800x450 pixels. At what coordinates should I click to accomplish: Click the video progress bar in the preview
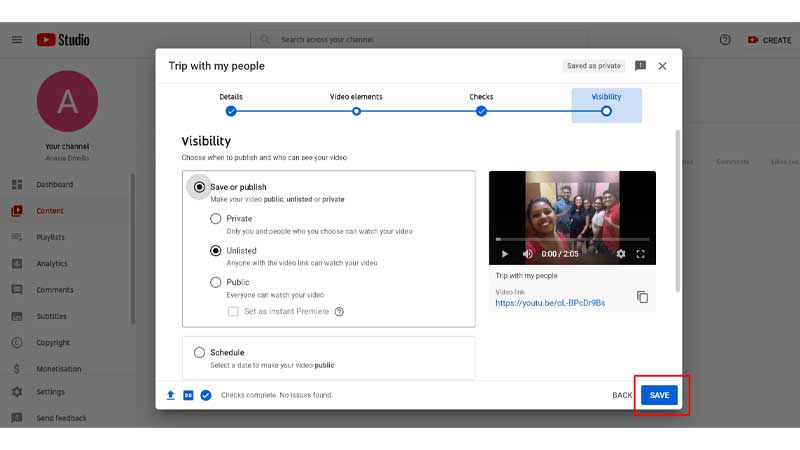[572, 239]
